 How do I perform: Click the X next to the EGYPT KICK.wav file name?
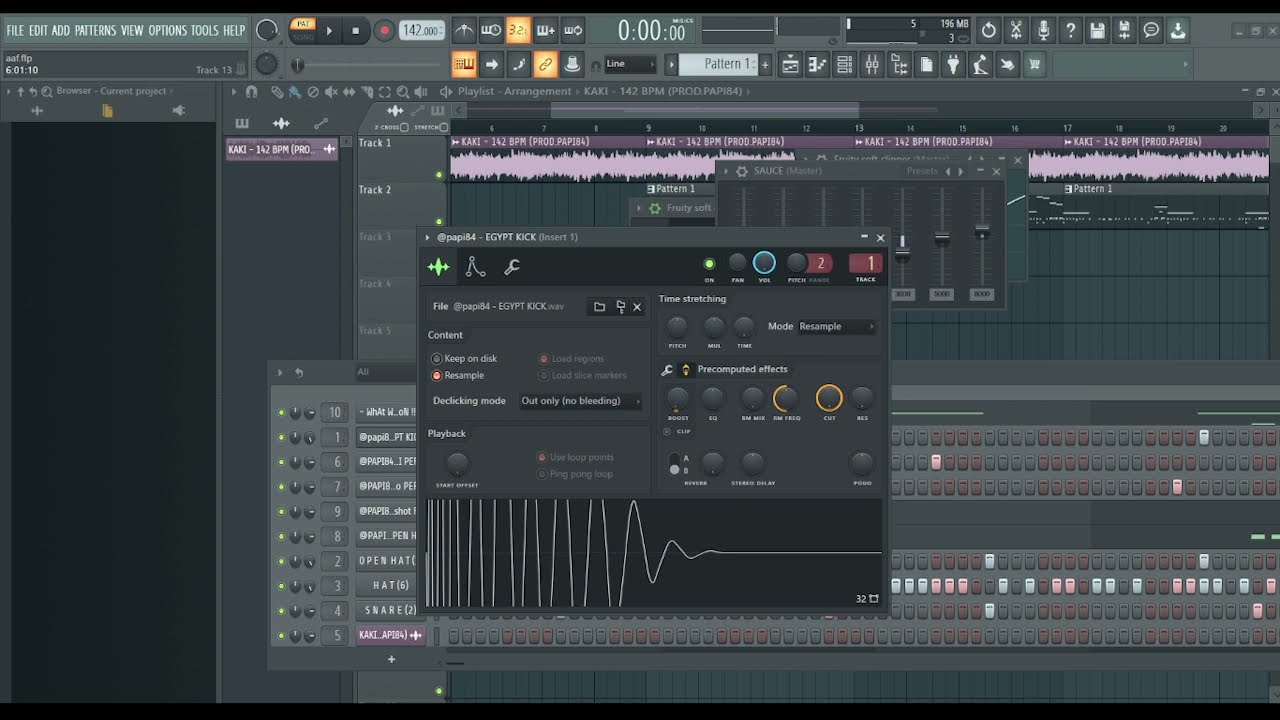click(637, 307)
